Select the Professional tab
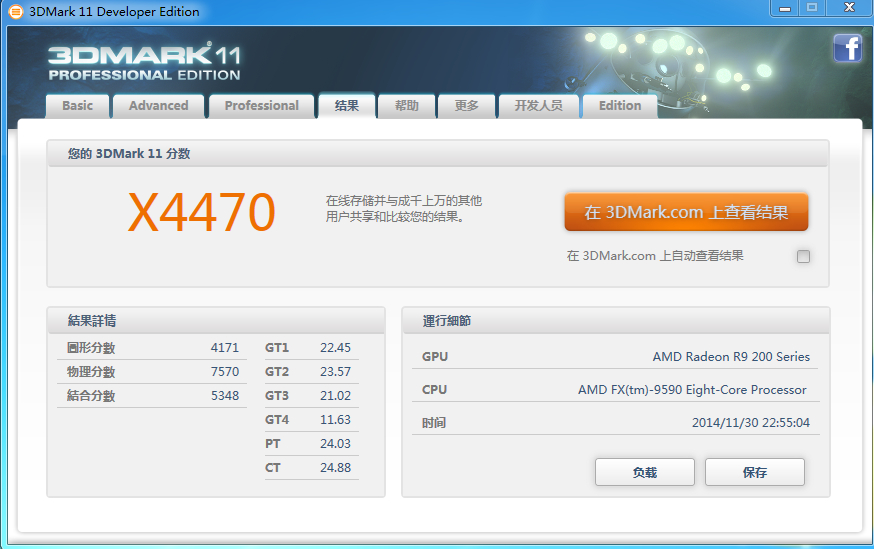This screenshot has height=549, width=874. click(x=261, y=106)
